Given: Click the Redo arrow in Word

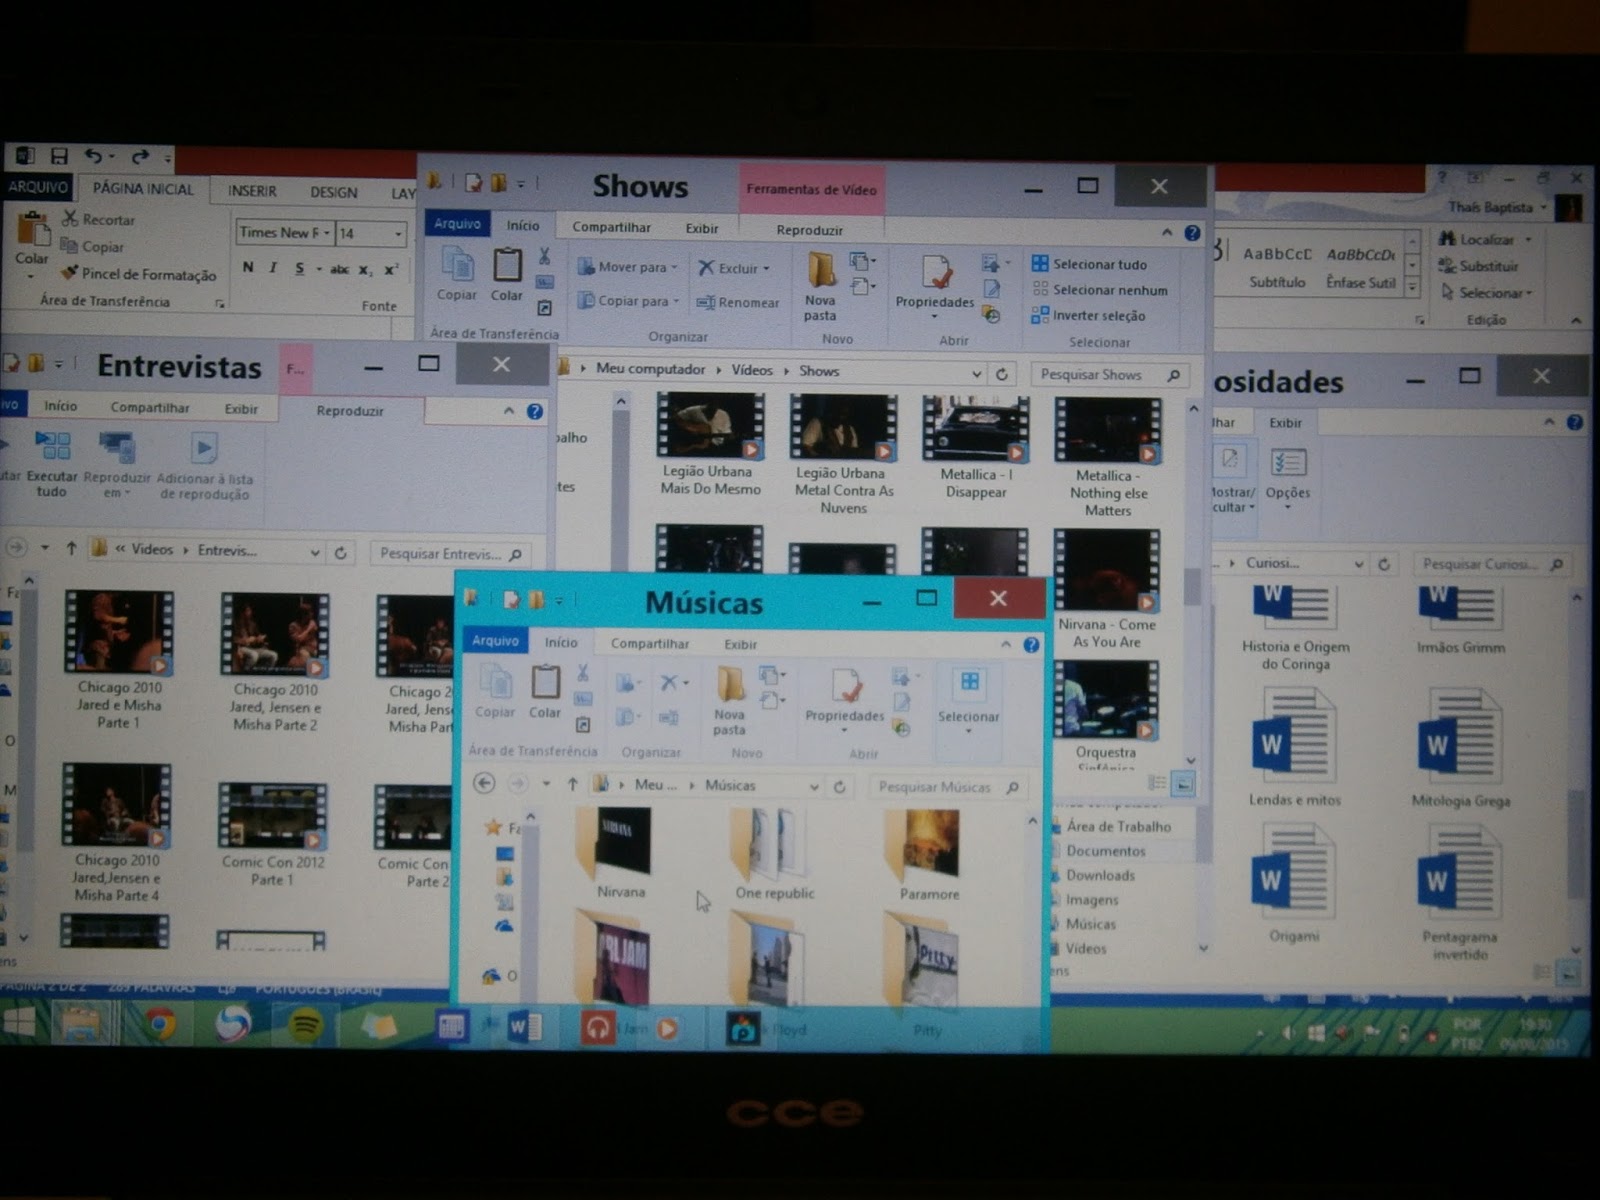Looking at the screenshot, I should tap(140, 156).
